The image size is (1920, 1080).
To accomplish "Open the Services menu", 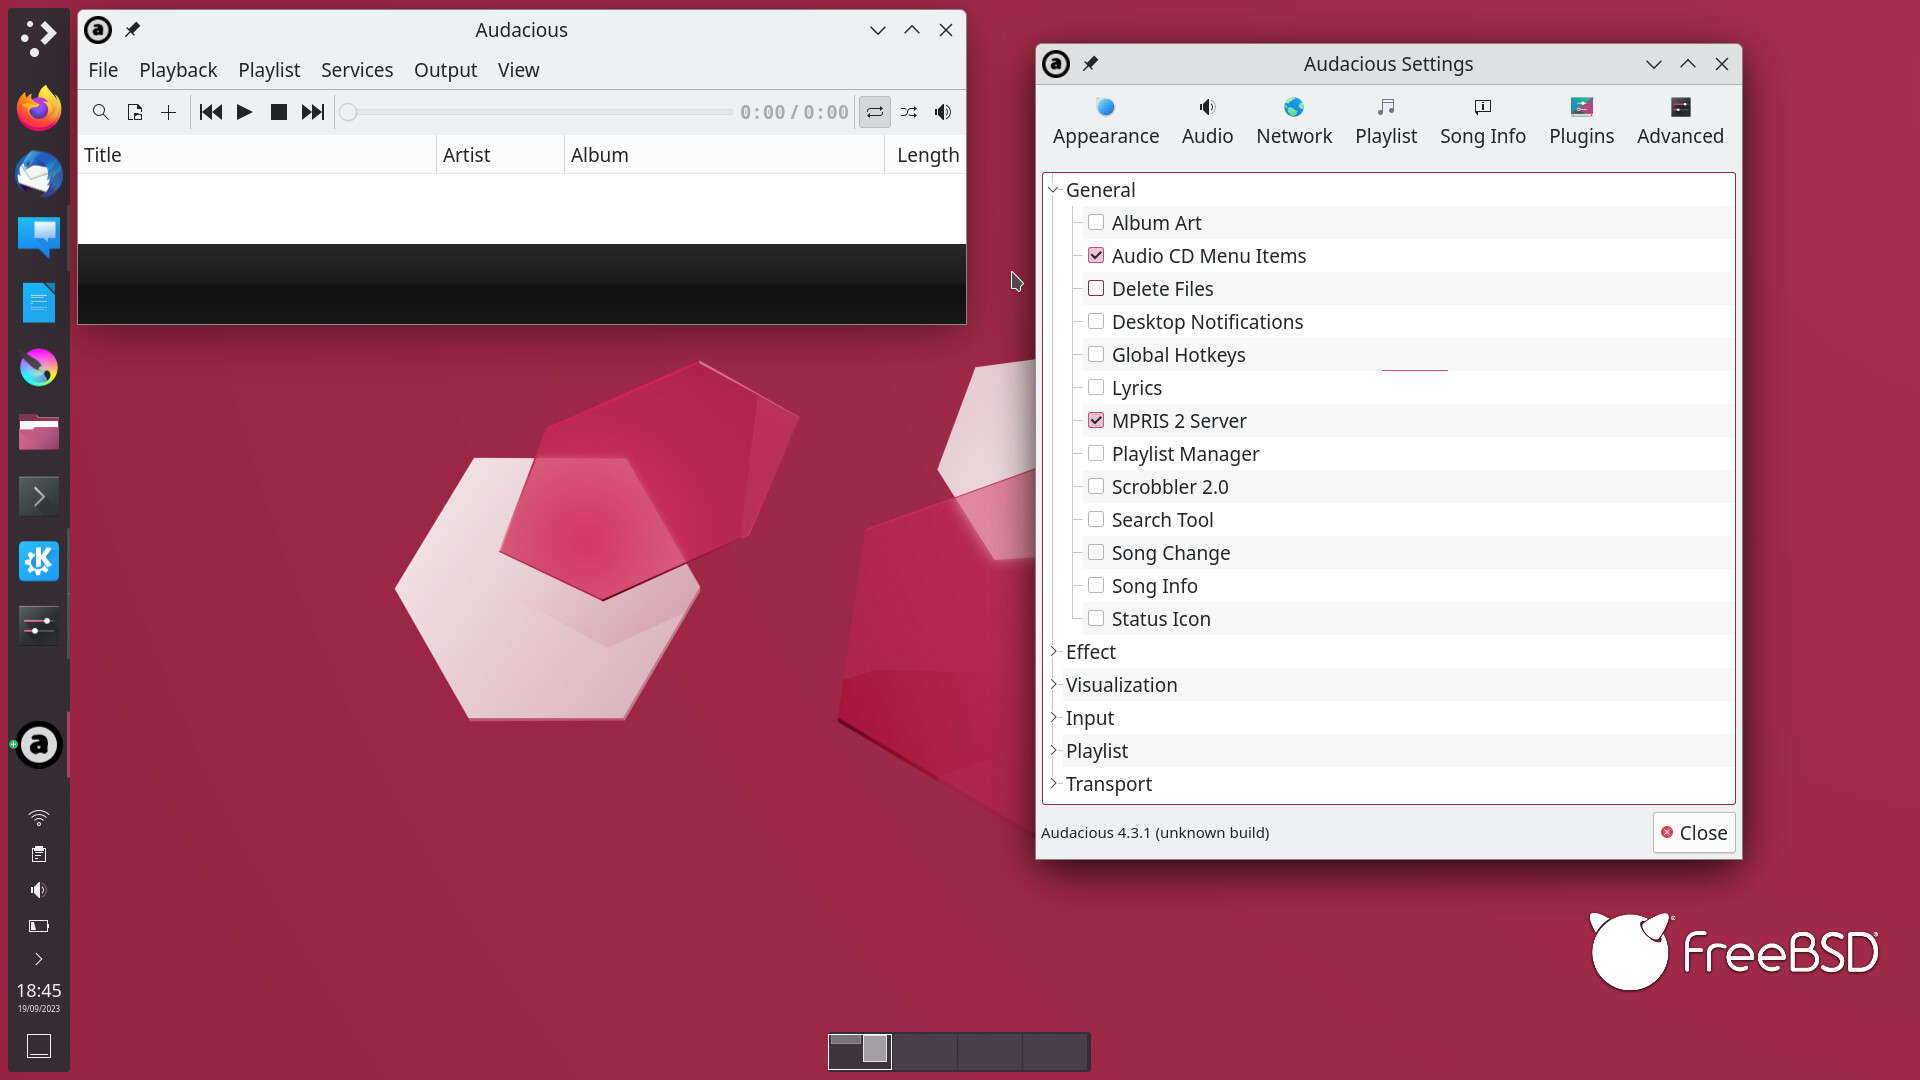I will [x=357, y=70].
